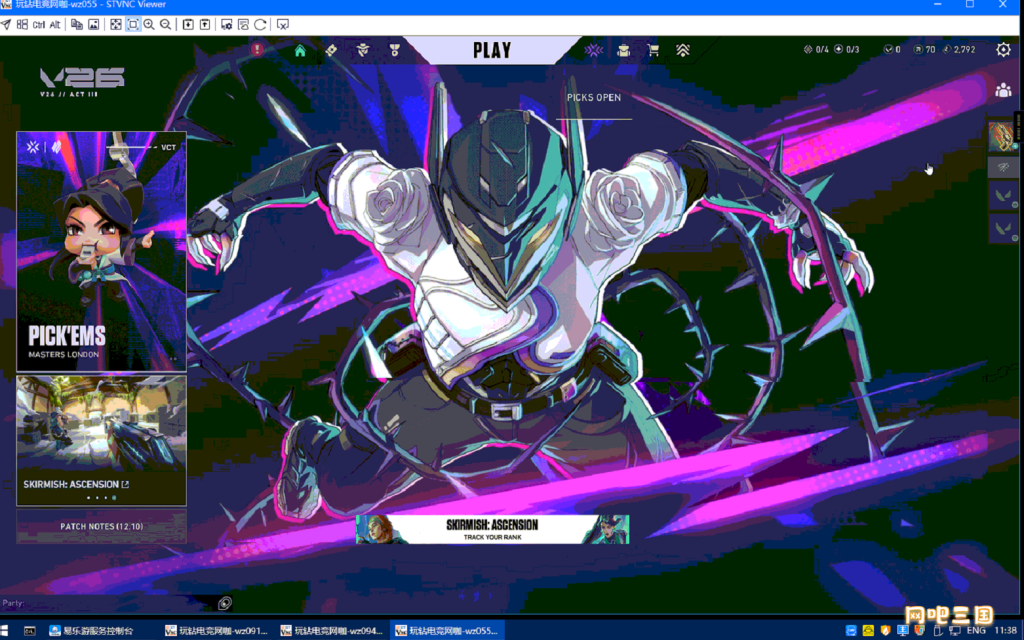This screenshot has height=640, width=1024.
Task: Open the four-squares grid toolbar icon
Action: 22,24
